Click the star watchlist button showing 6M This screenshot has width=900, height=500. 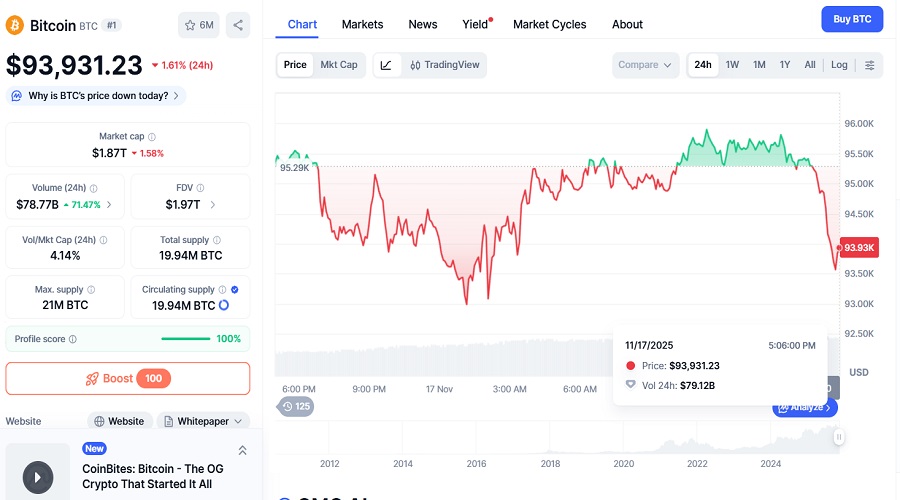[199, 25]
